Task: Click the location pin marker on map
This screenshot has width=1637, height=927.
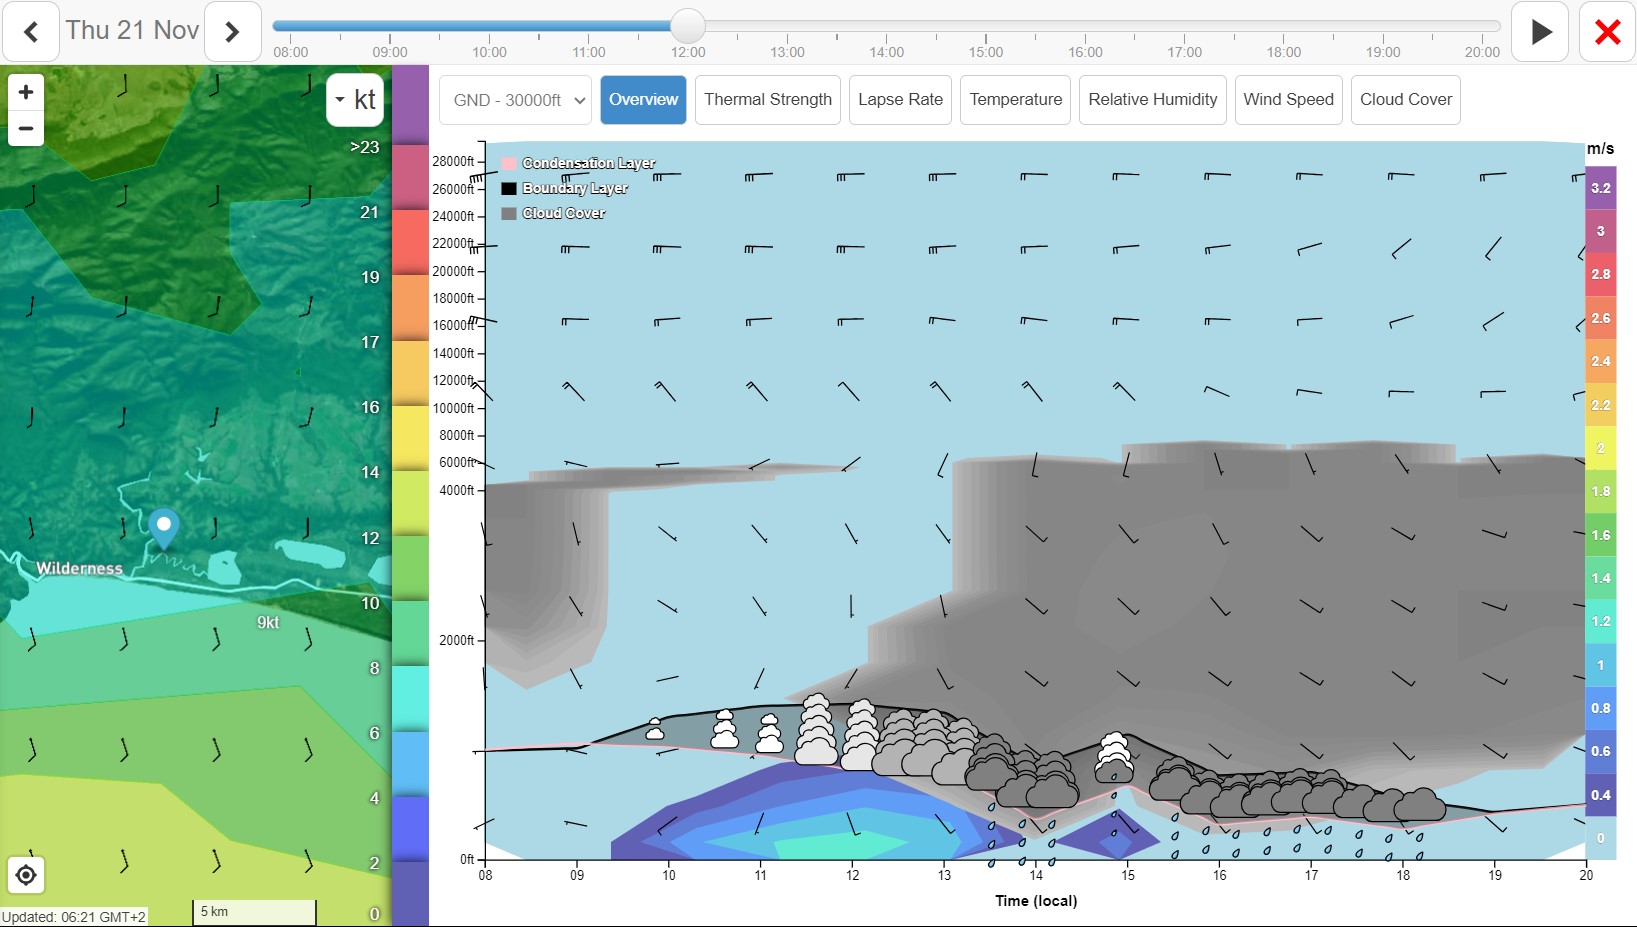Action: 163,529
